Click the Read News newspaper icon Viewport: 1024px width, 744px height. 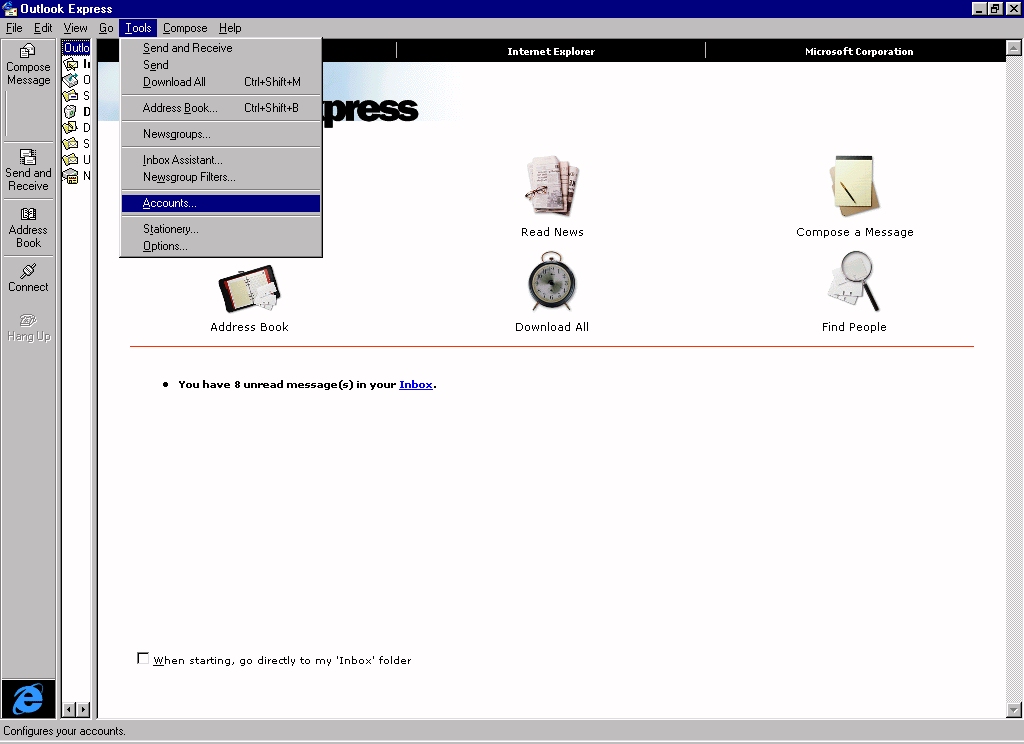pyautogui.click(x=552, y=186)
